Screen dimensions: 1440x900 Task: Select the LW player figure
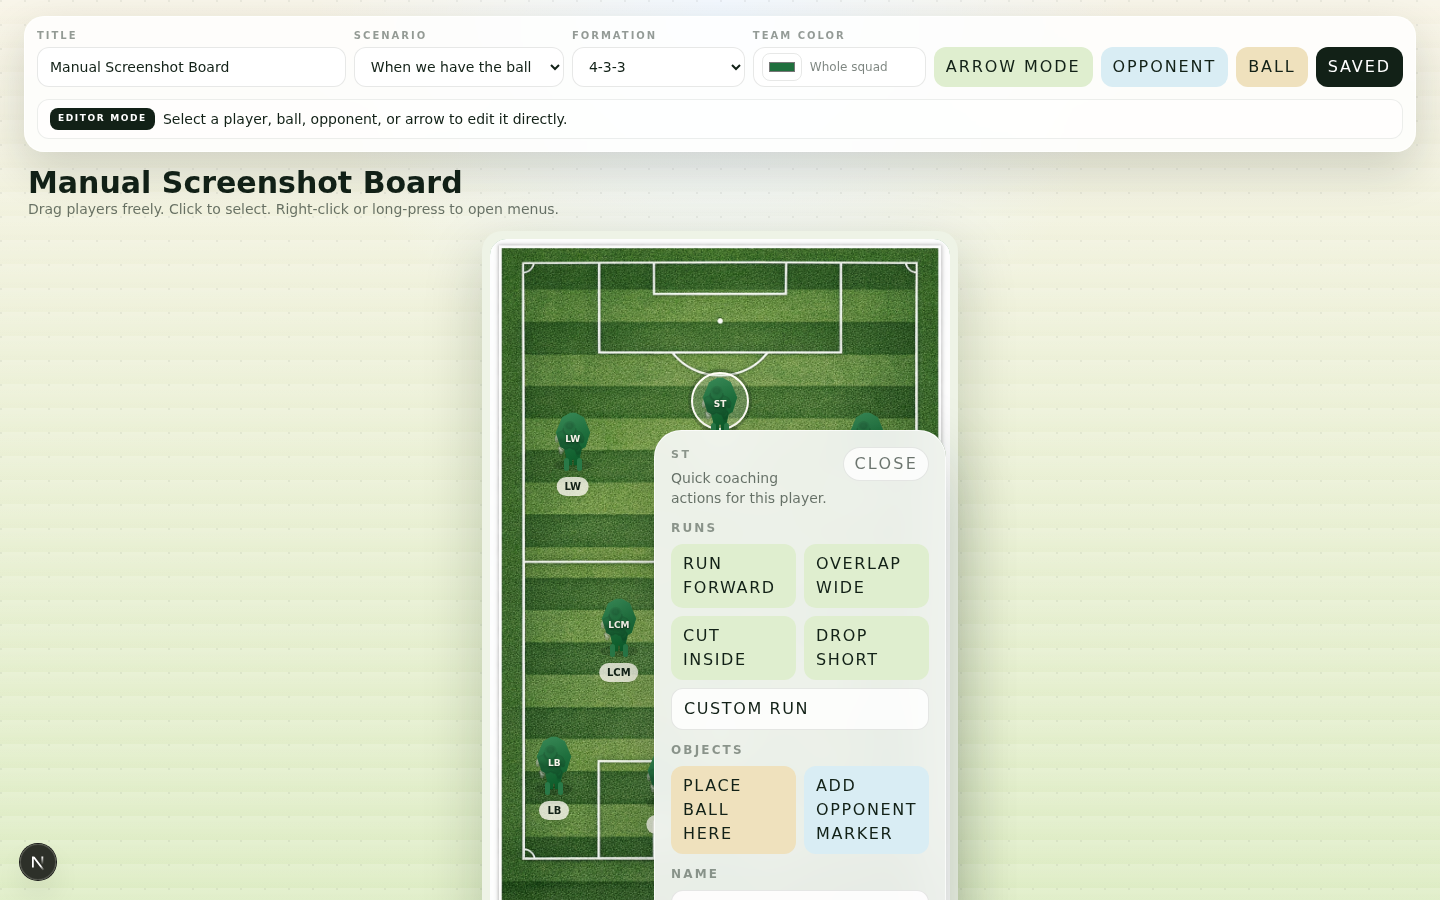[572, 442]
